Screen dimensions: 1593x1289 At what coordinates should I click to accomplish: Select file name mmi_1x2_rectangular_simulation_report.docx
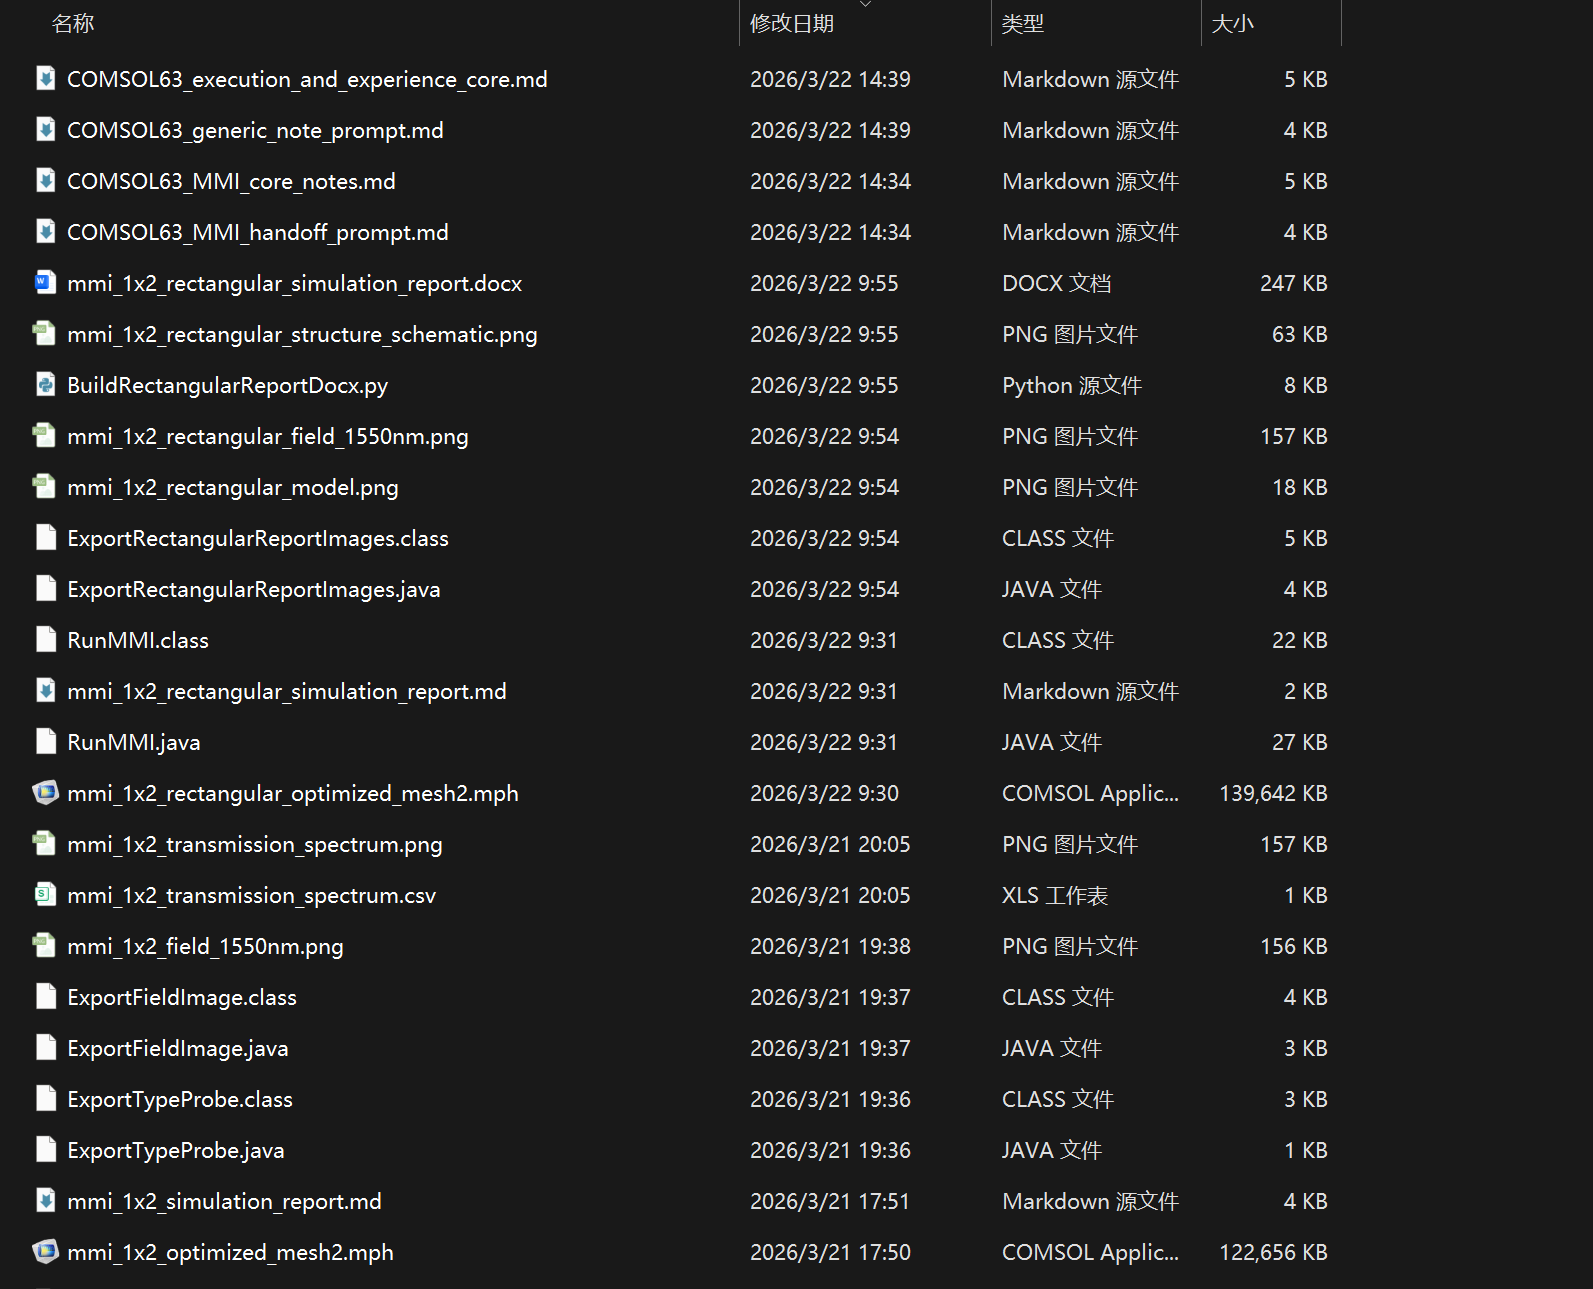(295, 283)
